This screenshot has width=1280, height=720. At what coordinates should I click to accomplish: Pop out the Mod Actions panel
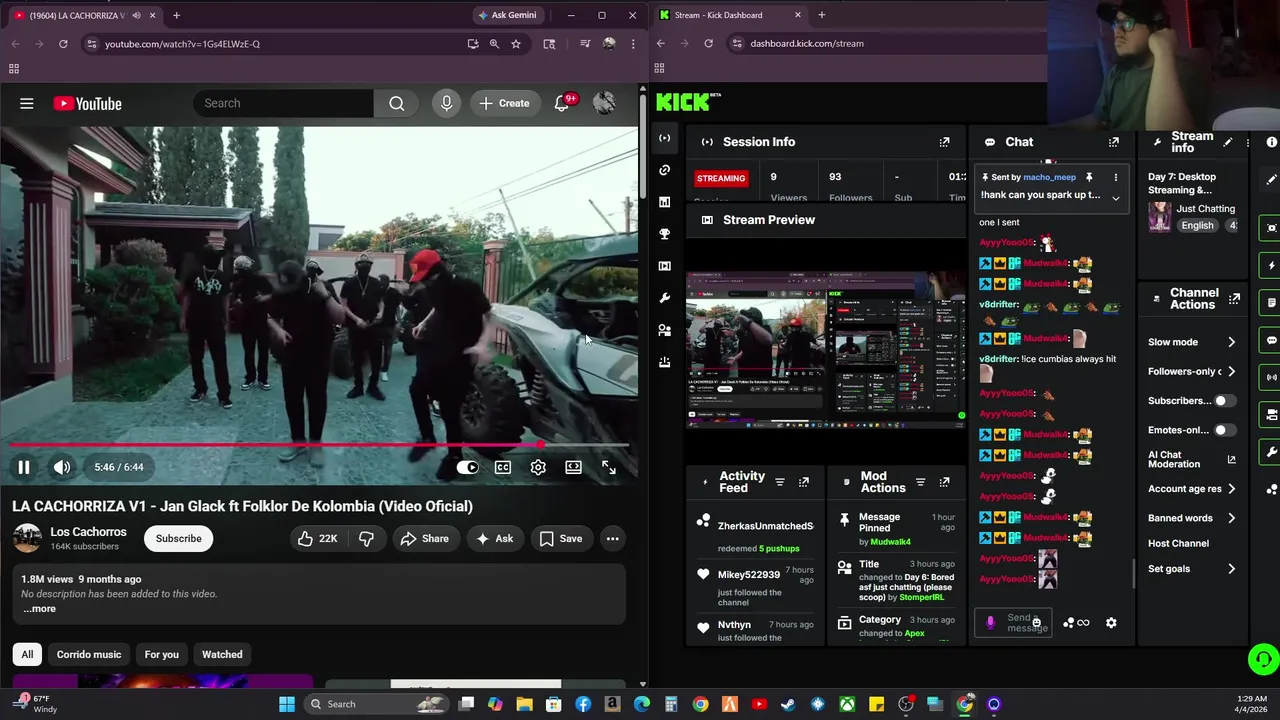coord(944,482)
